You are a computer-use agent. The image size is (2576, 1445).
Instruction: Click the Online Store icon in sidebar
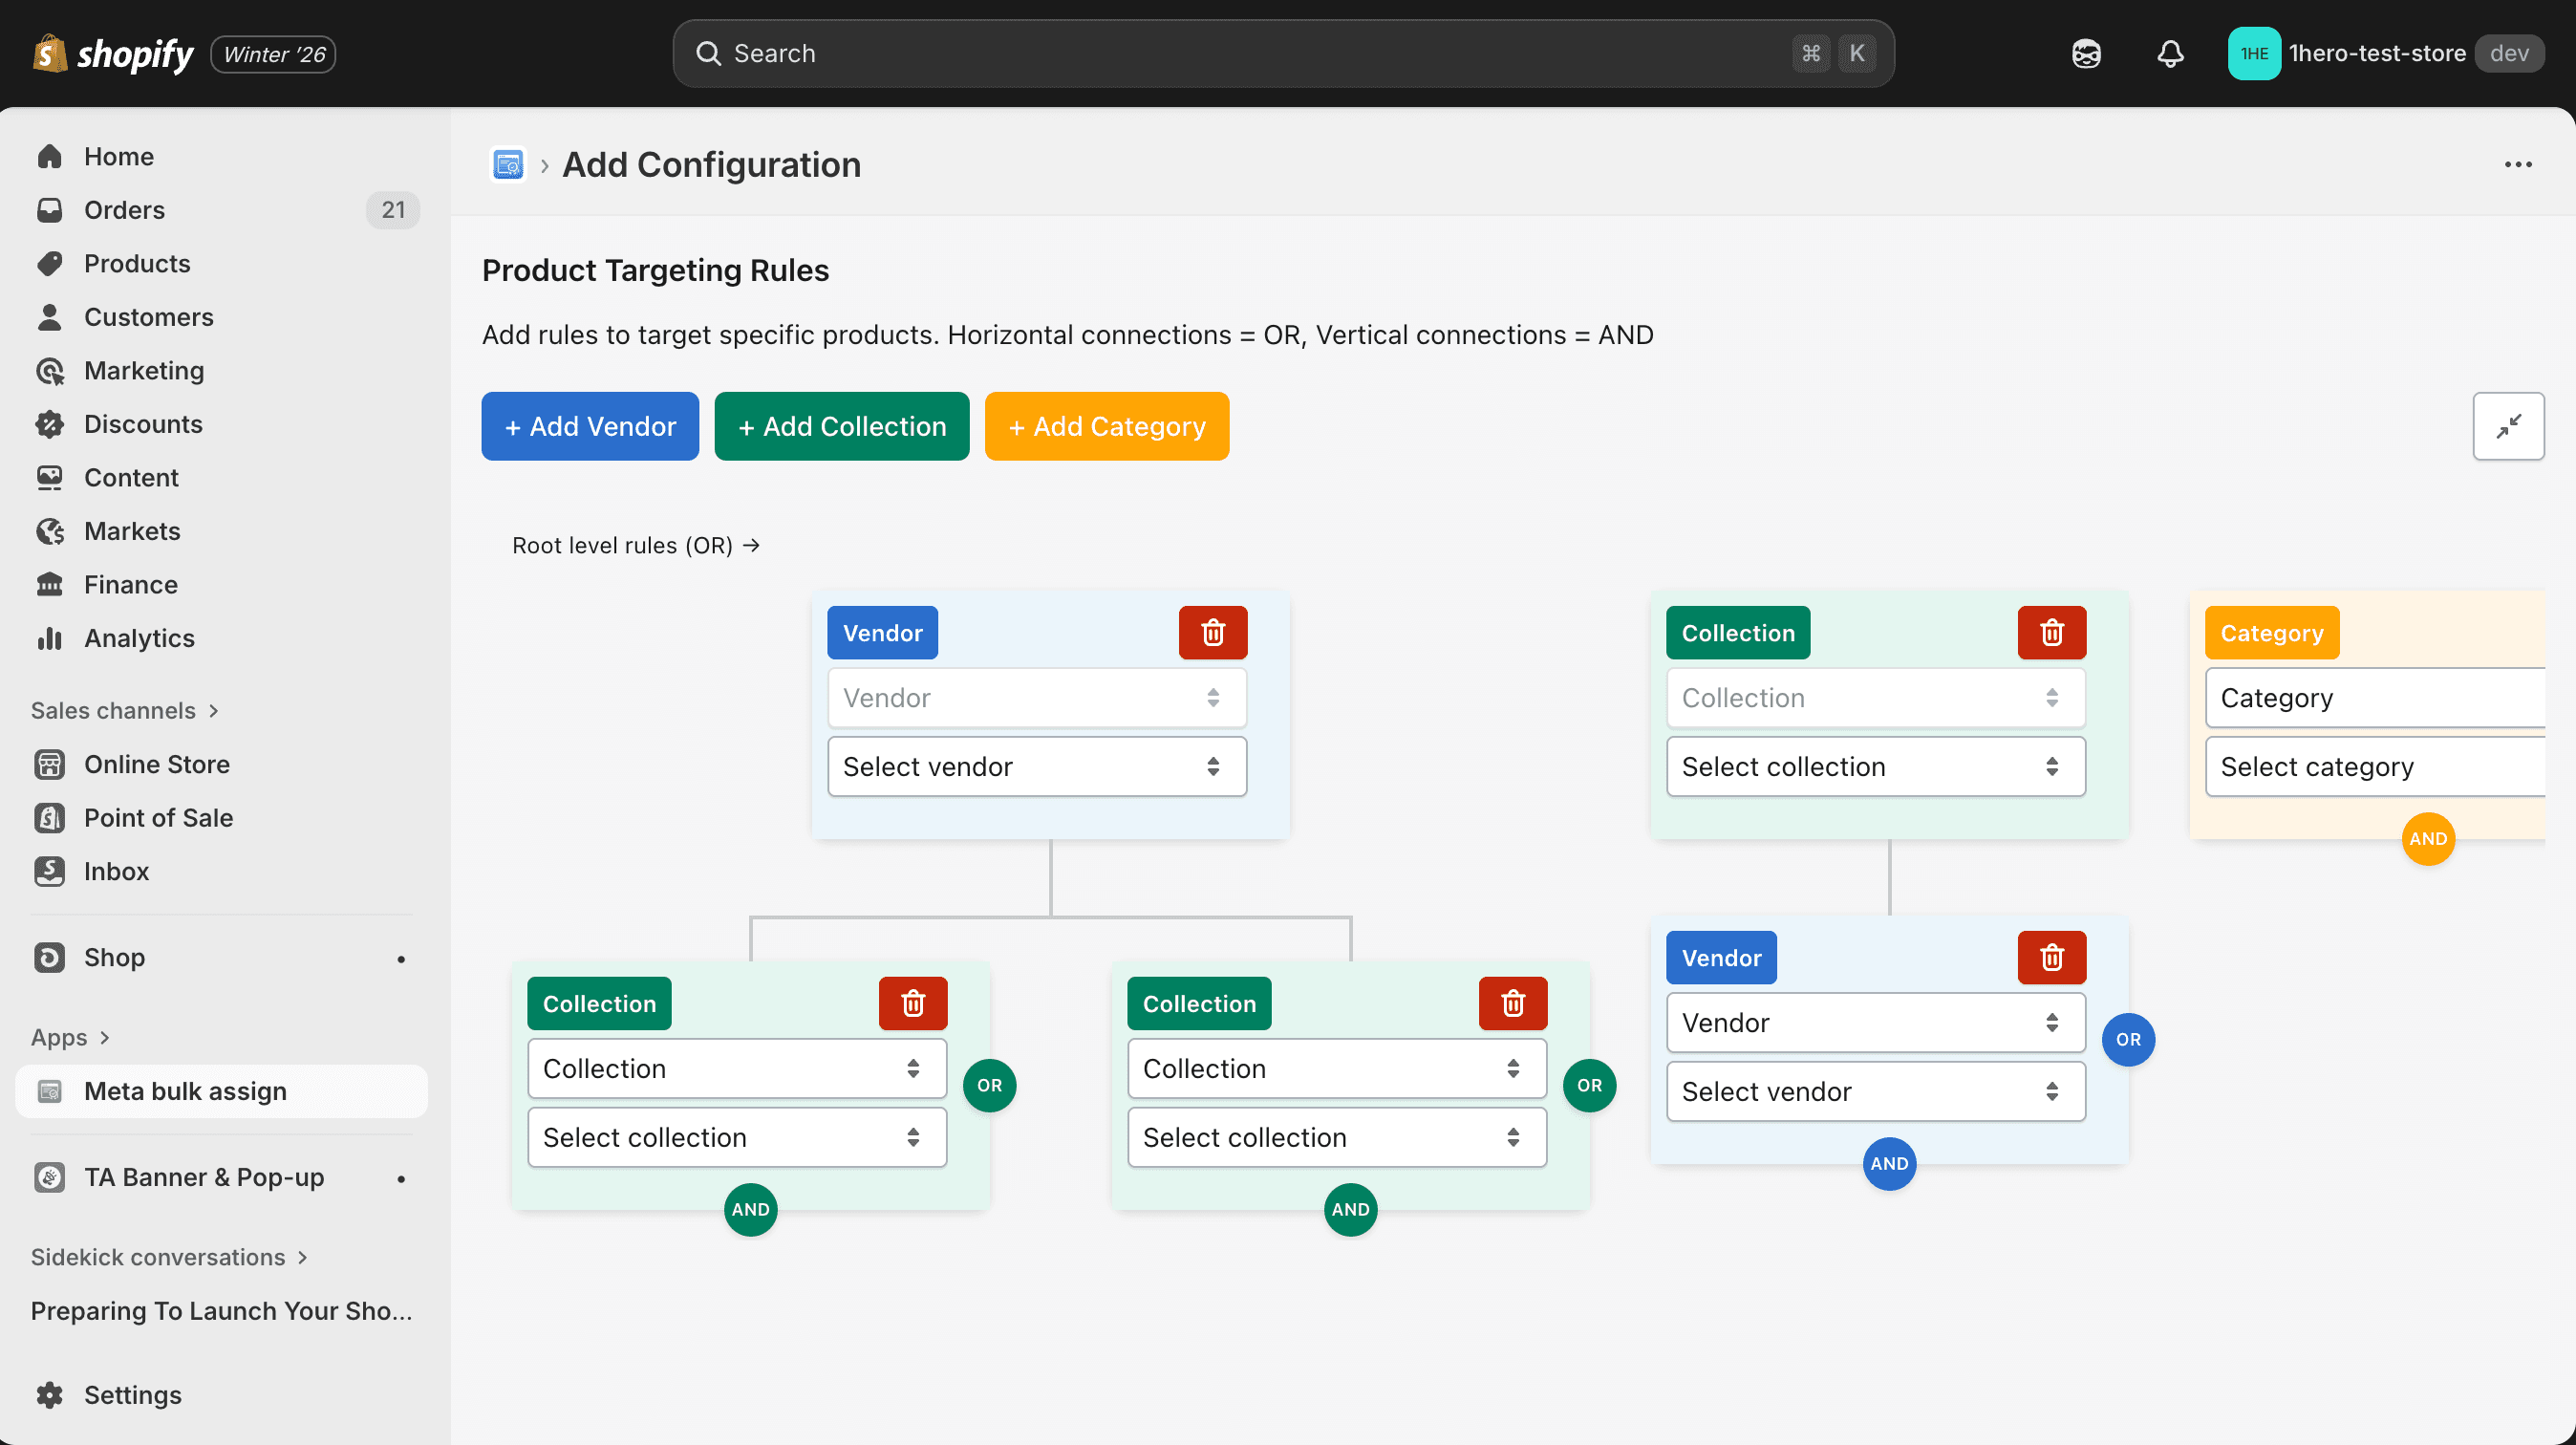pyautogui.click(x=50, y=764)
